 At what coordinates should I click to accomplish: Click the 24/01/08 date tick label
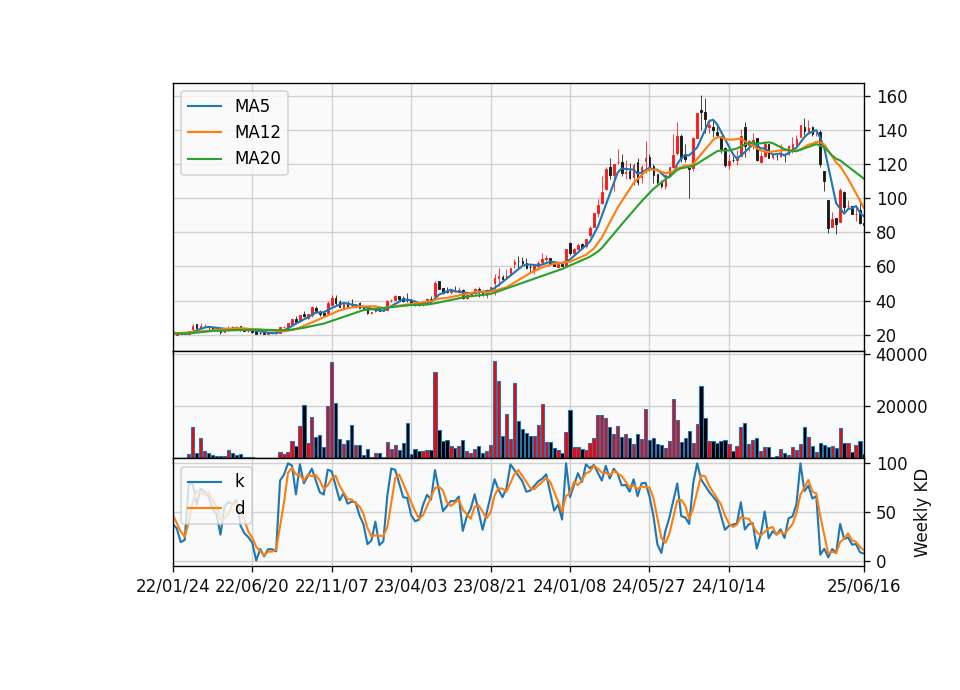[x=569, y=587]
